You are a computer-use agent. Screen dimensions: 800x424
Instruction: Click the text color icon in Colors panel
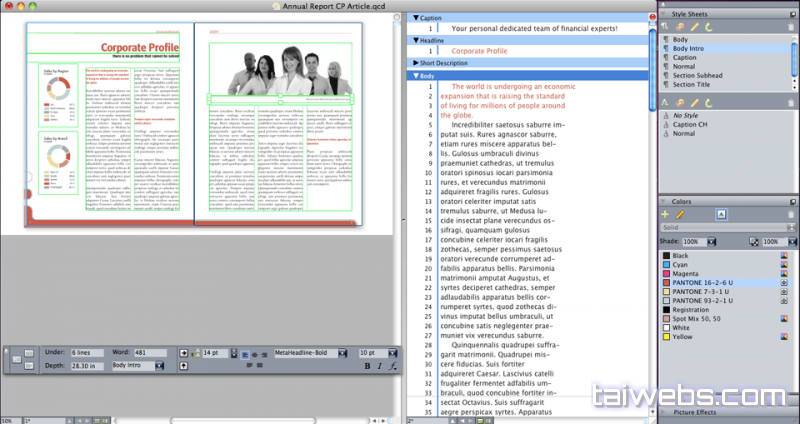[x=720, y=214]
